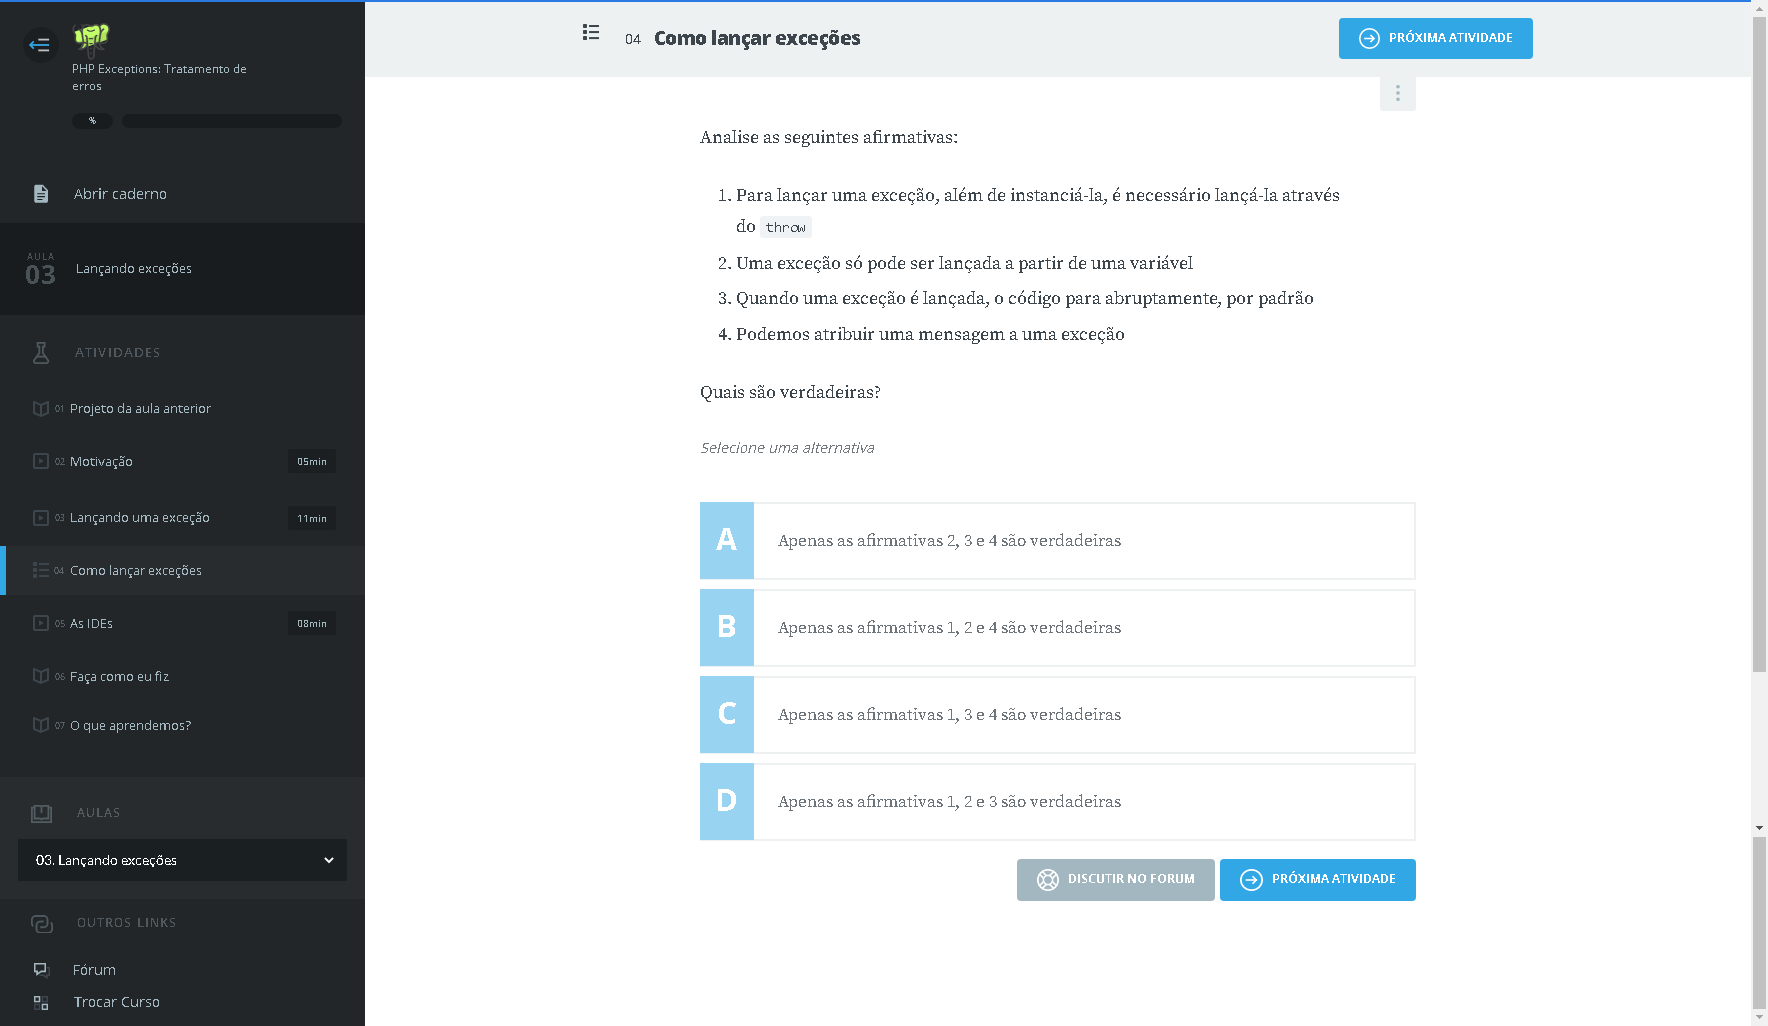Open the activity list icon beside the title
Viewport: 1768px width, 1026px height.
tap(591, 33)
